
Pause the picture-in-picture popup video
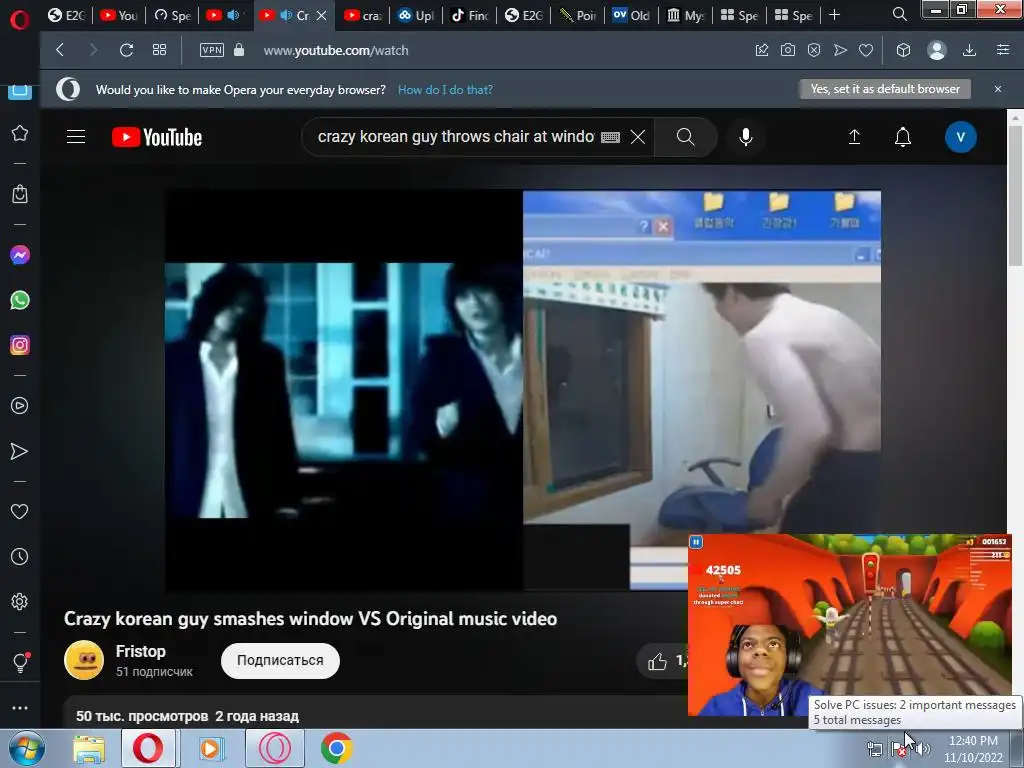696,542
